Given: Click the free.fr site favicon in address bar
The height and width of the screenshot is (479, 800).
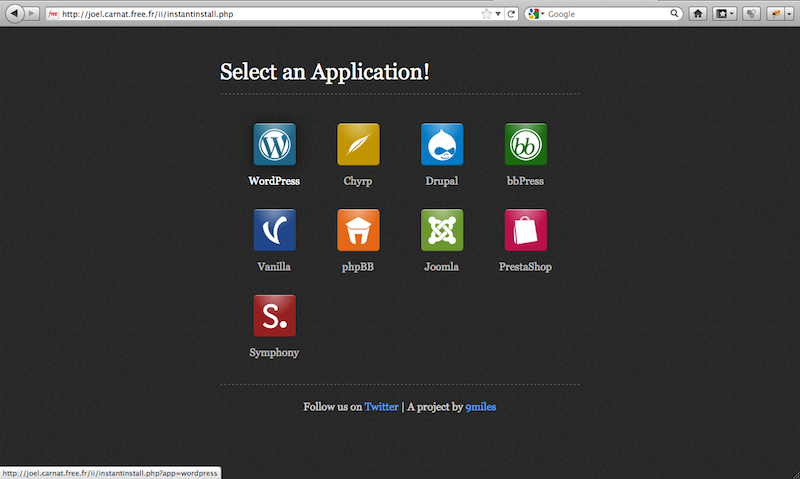Looking at the screenshot, I should 53,14.
